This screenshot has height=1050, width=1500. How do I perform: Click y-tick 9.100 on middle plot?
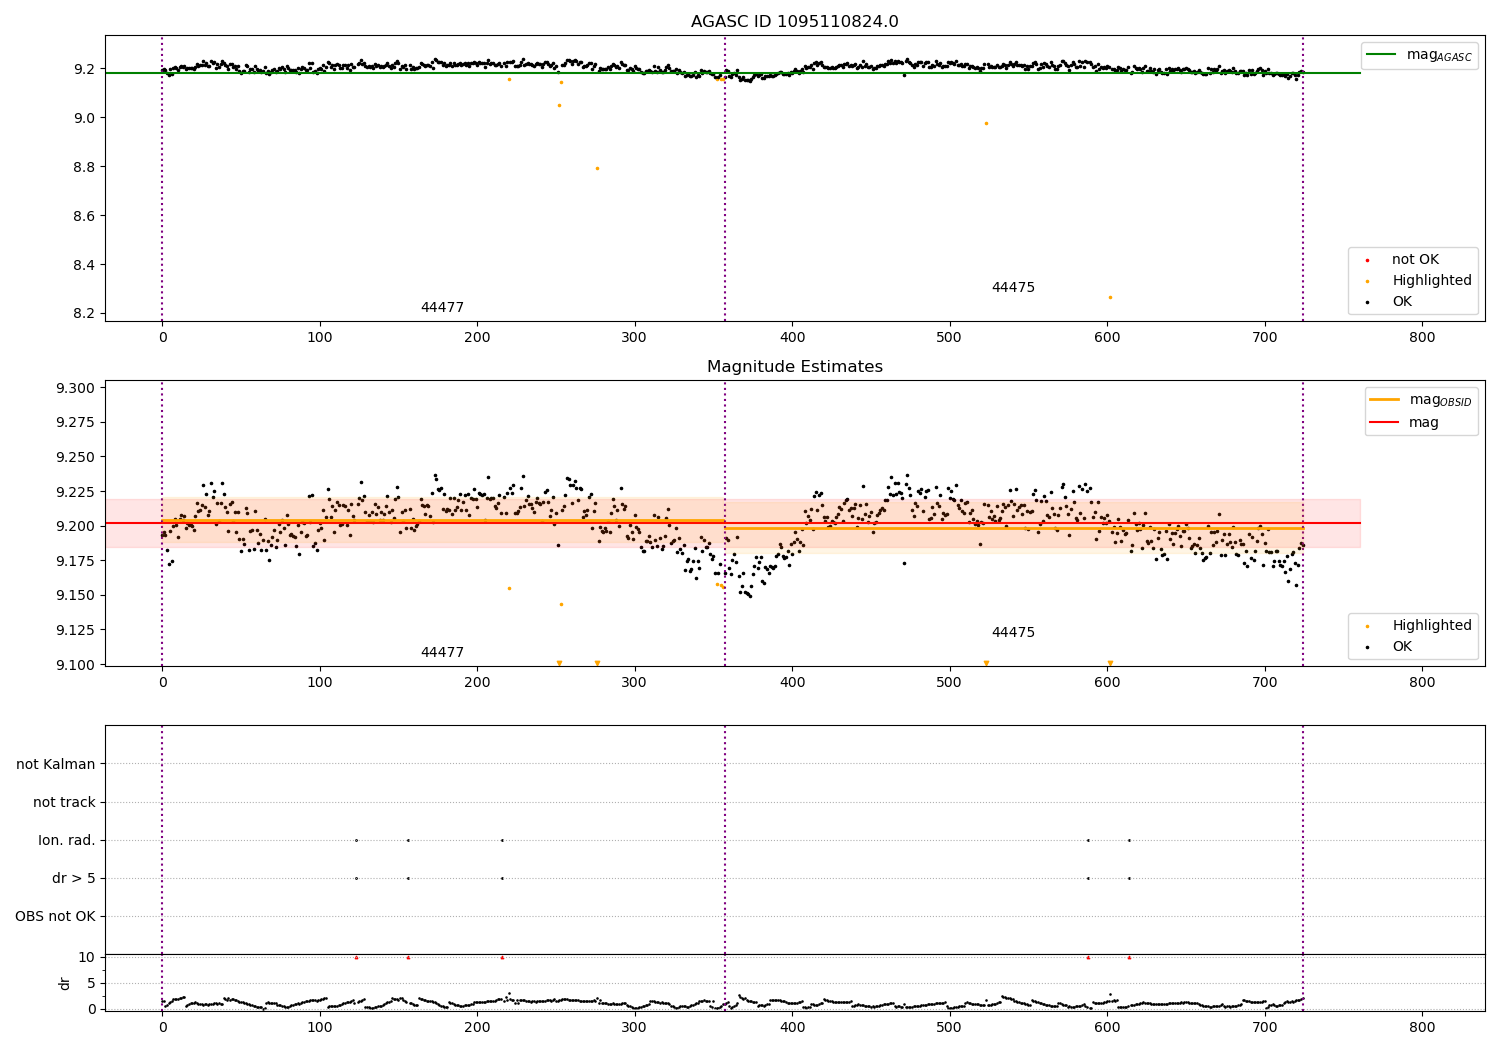click(76, 665)
